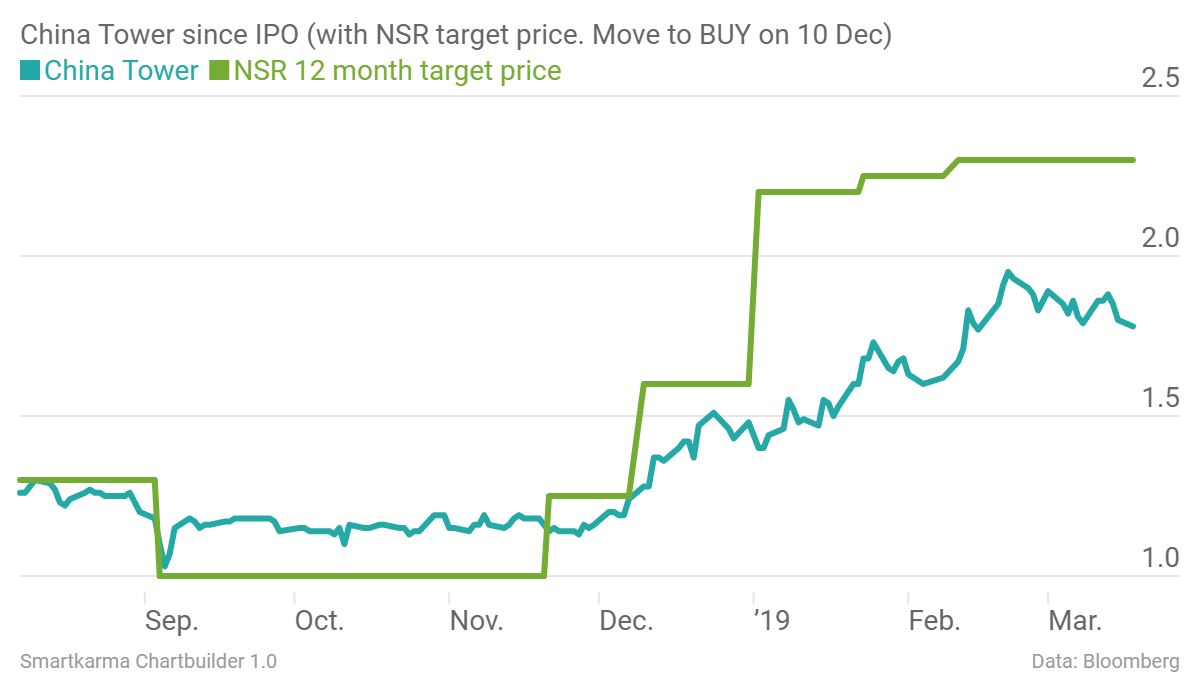1200x676 pixels.
Task: Select the "Oct." x-axis label
Action: (x=319, y=621)
